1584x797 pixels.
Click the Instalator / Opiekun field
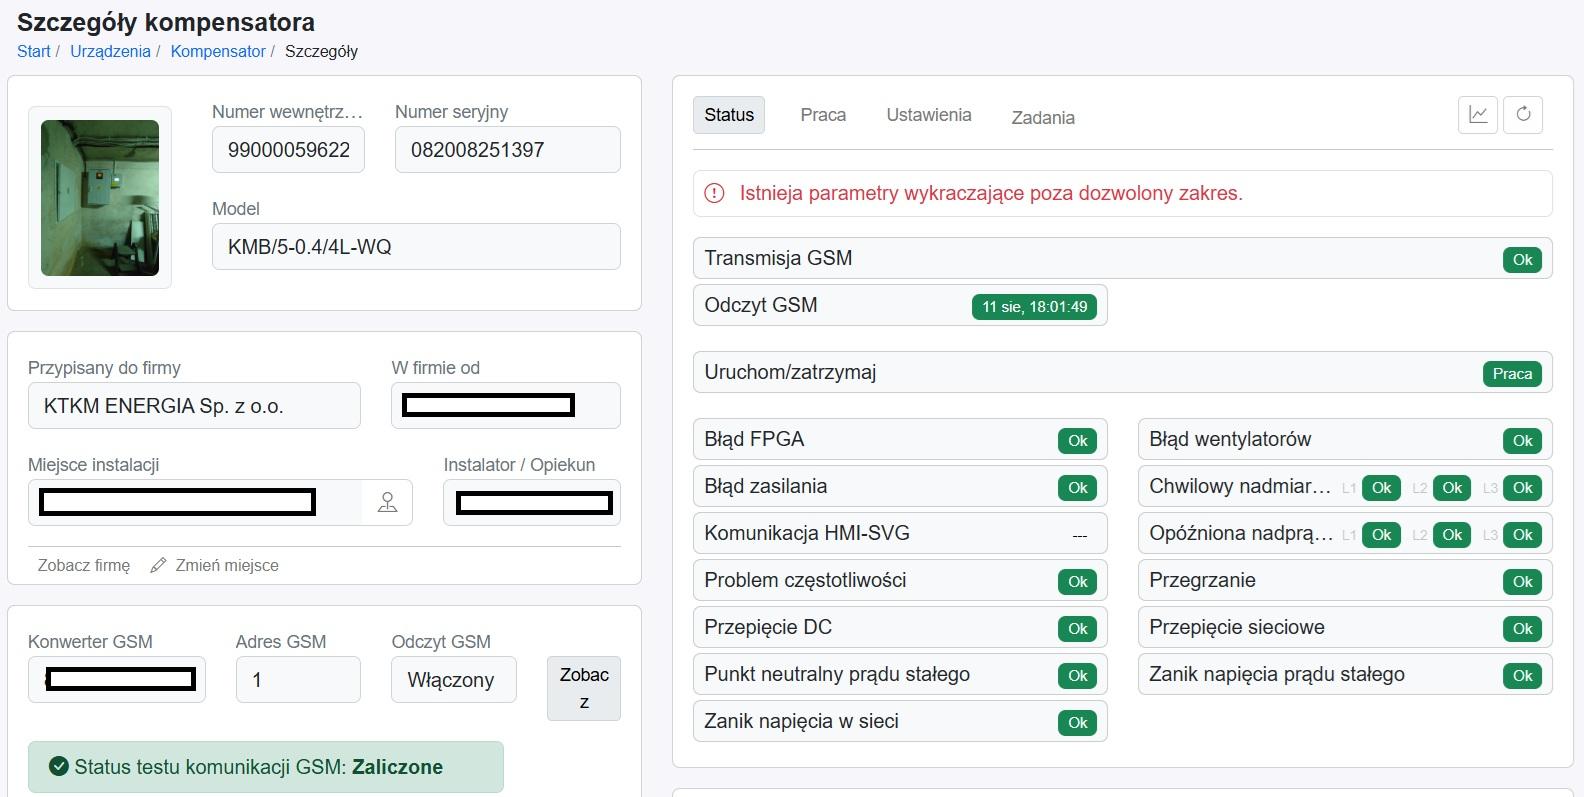click(532, 502)
